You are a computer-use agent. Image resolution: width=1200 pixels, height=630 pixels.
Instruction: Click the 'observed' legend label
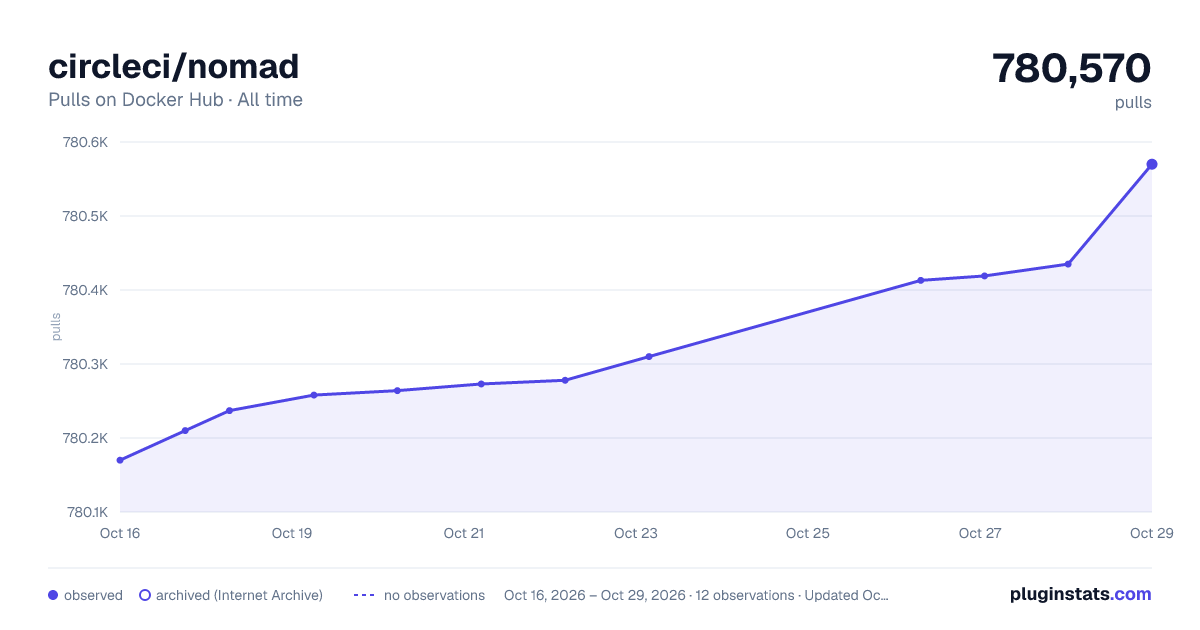coord(93,595)
